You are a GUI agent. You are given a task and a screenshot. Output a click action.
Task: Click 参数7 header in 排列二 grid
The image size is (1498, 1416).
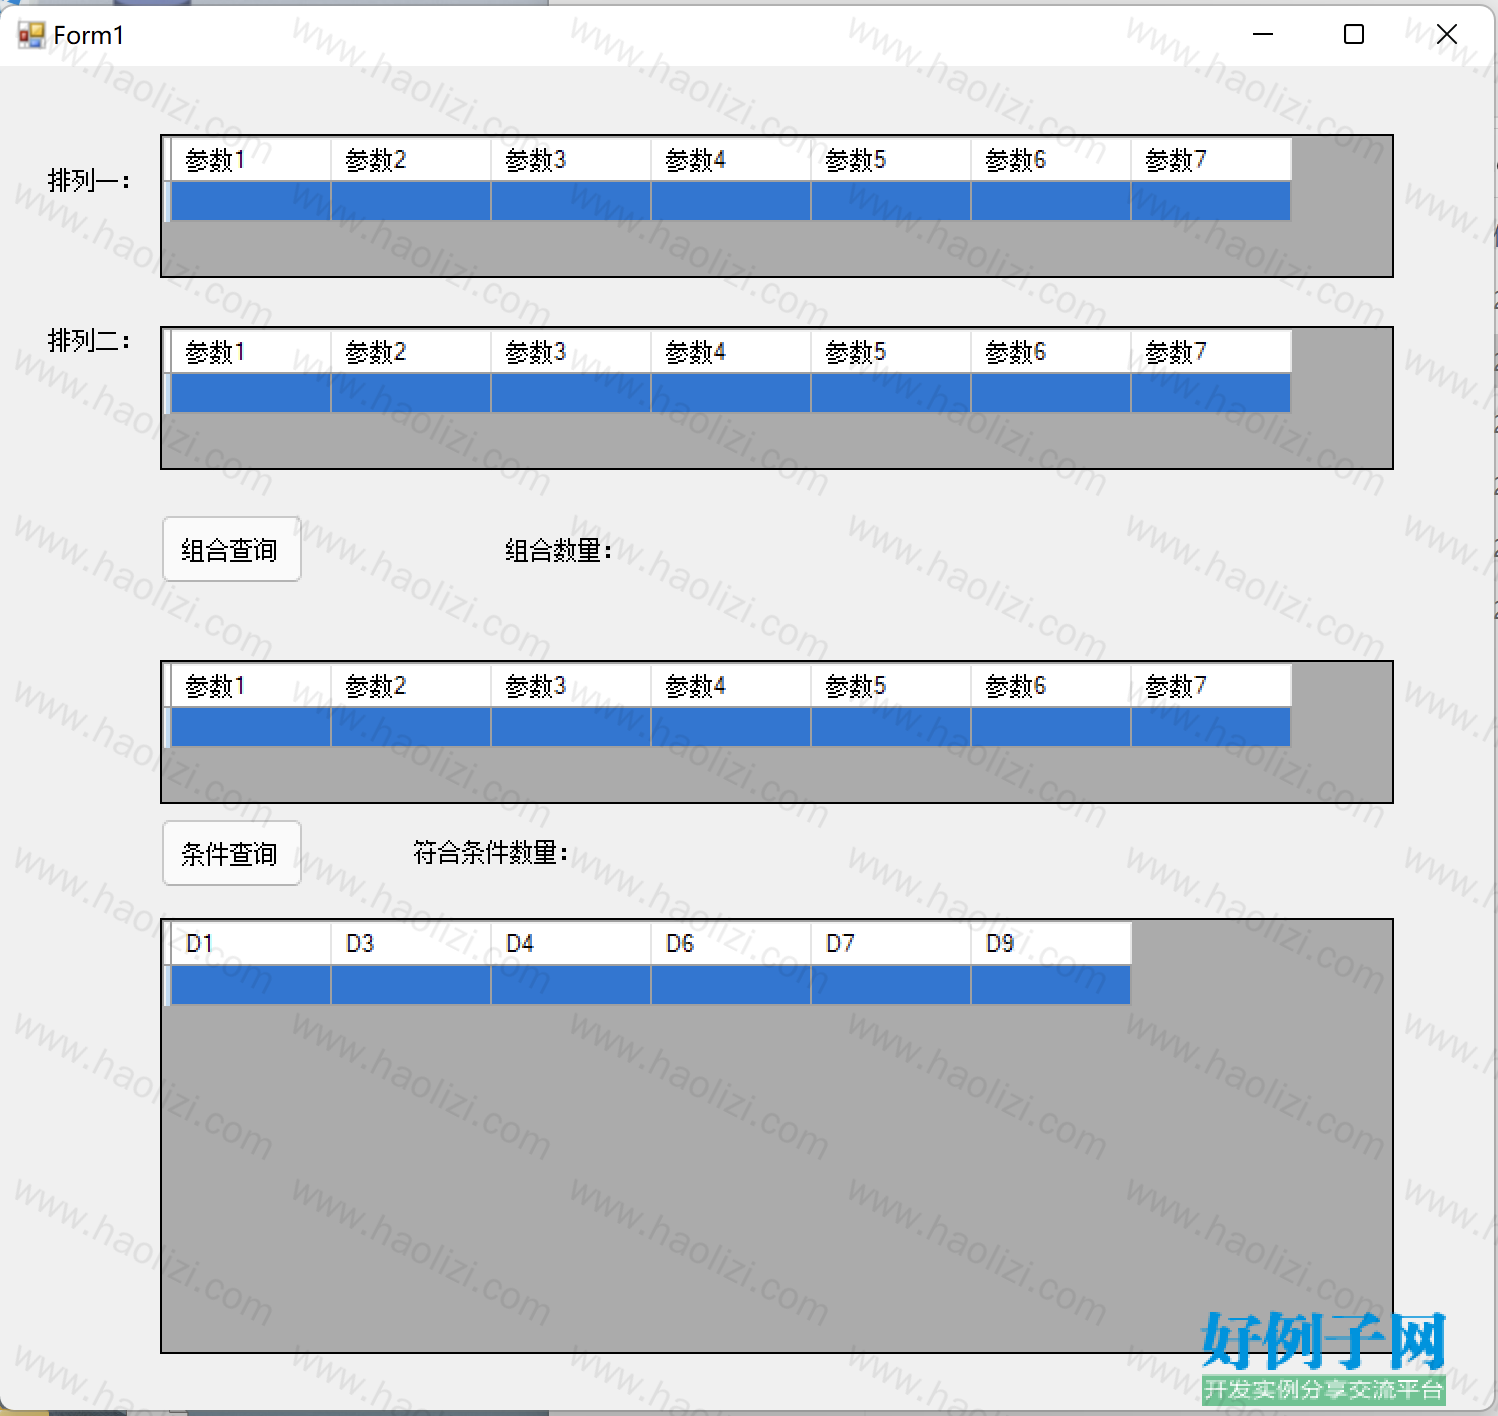point(1211,352)
